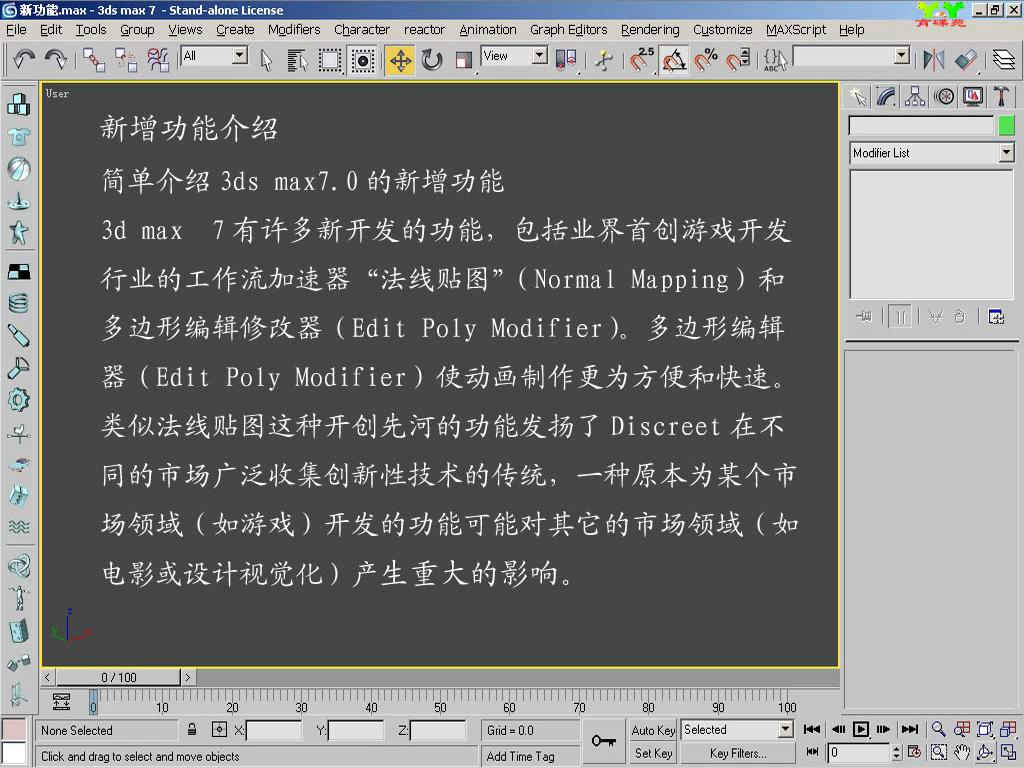
Task: Create a reactor Toy Car
Action: [18, 464]
